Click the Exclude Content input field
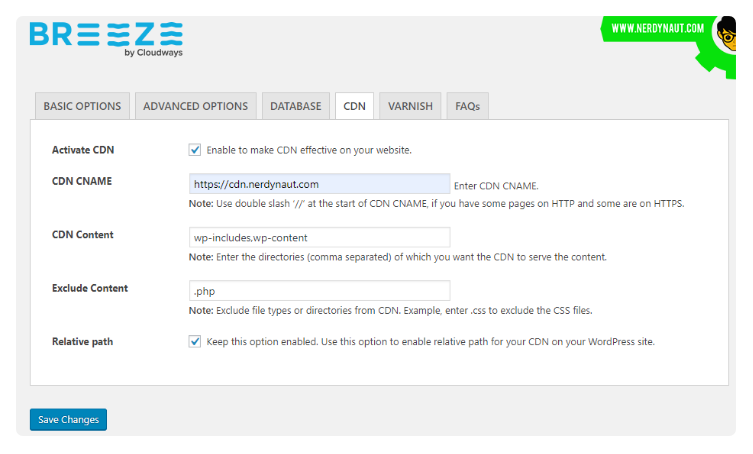Screen dimensions: 753x454 click(x=319, y=291)
